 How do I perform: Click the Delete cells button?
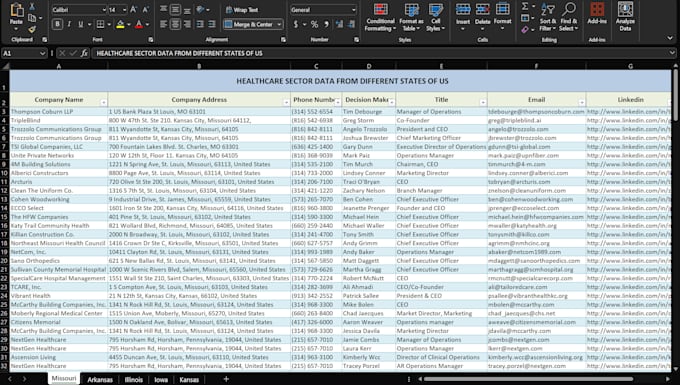click(482, 16)
